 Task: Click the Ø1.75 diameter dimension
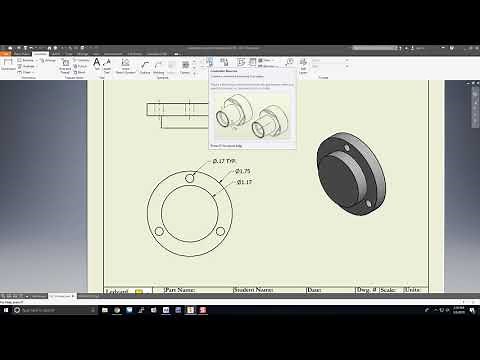[x=243, y=171]
